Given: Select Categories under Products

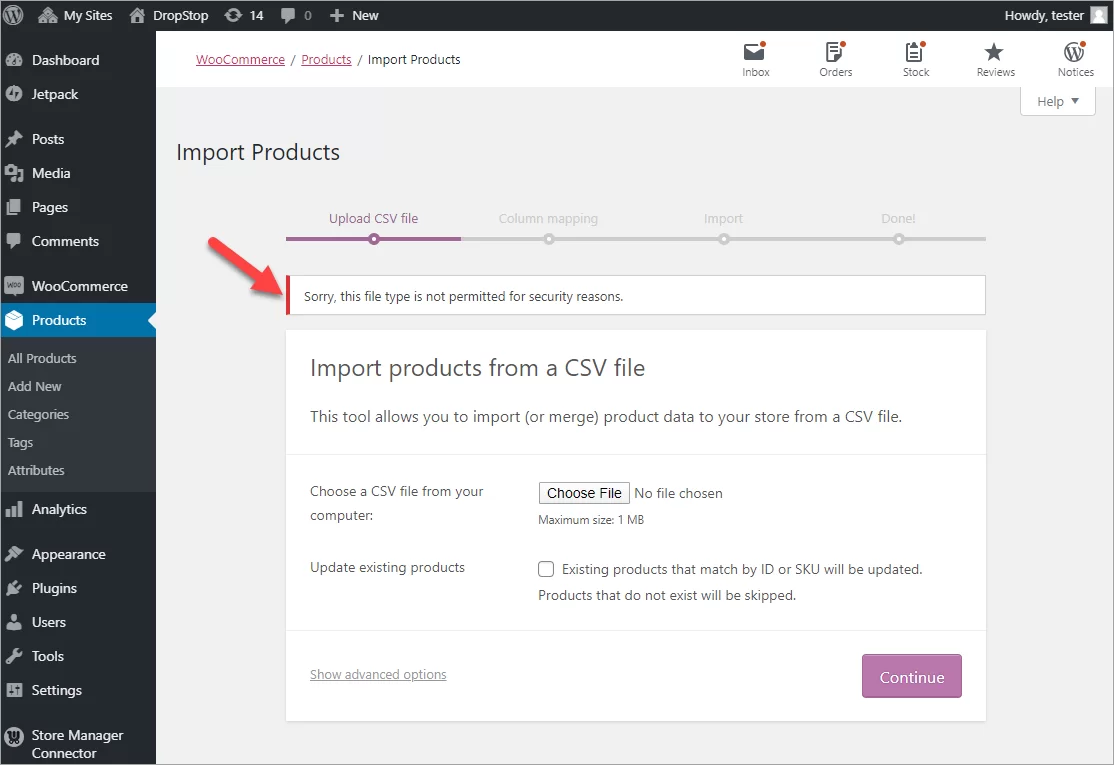Looking at the screenshot, I should coord(38,414).
